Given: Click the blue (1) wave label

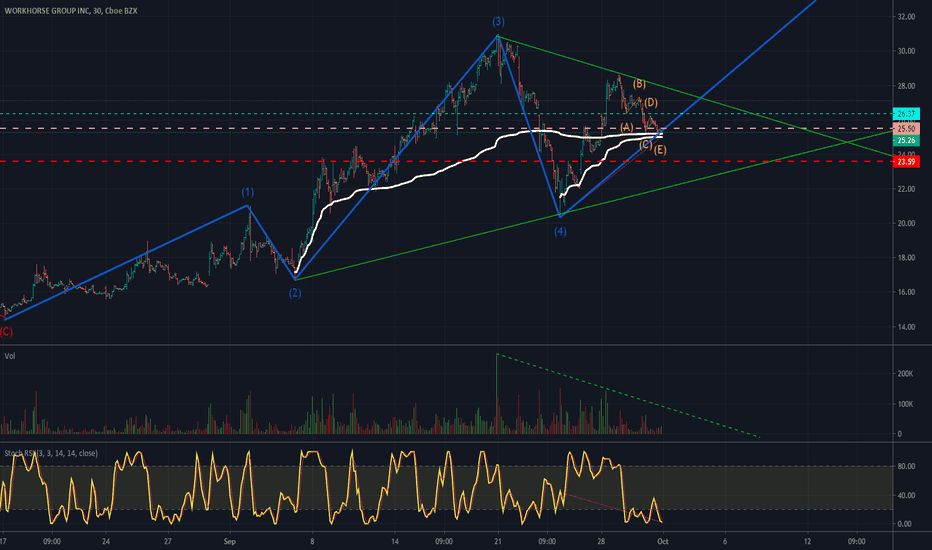Looking at the screenshot, I should tap(248, 193).
